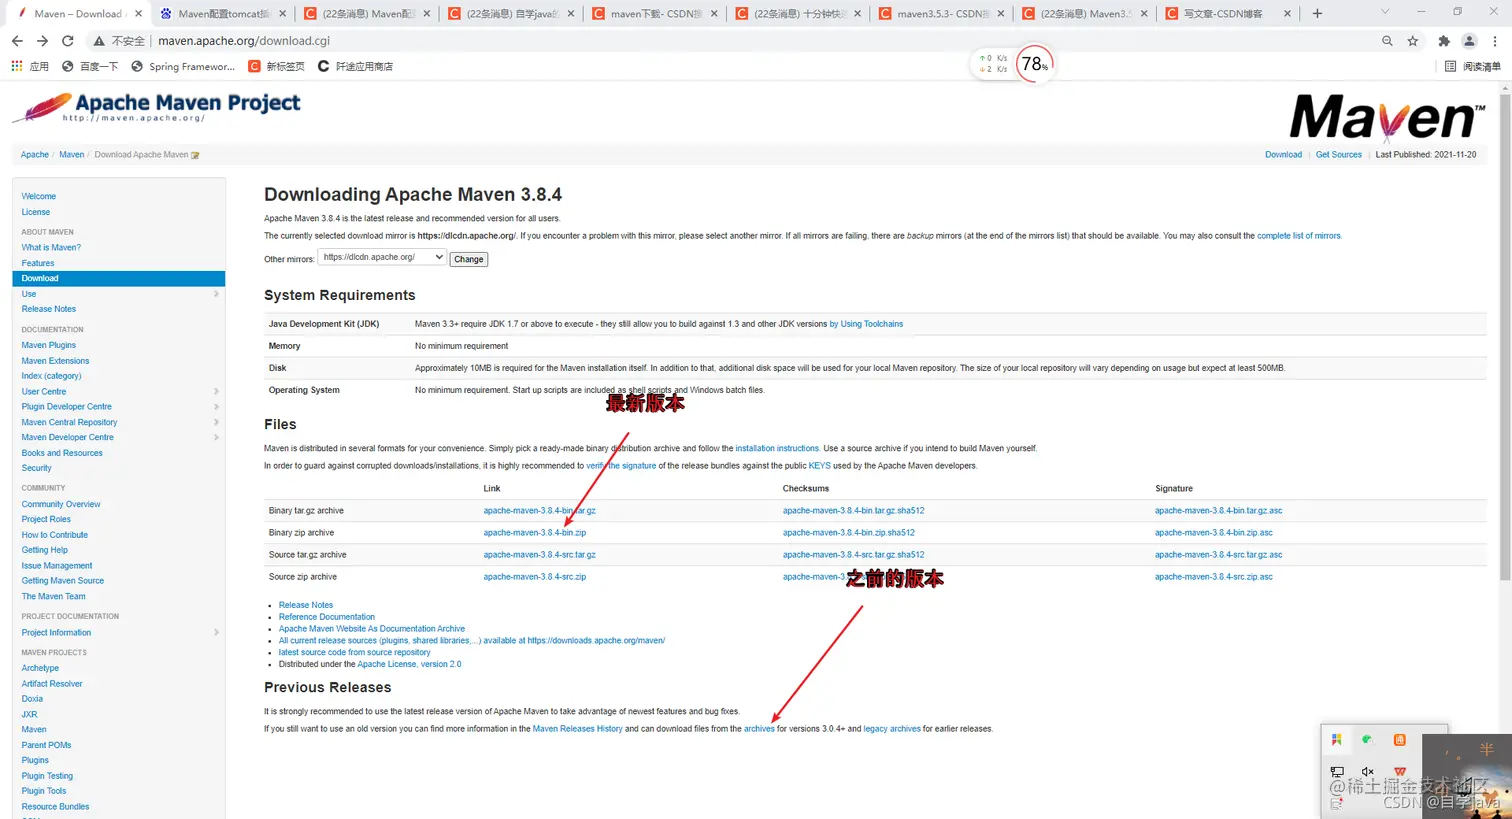Open Maven Releases History link
The width and height of the screenshot is (1512, 819).
[x=578, y=729]
